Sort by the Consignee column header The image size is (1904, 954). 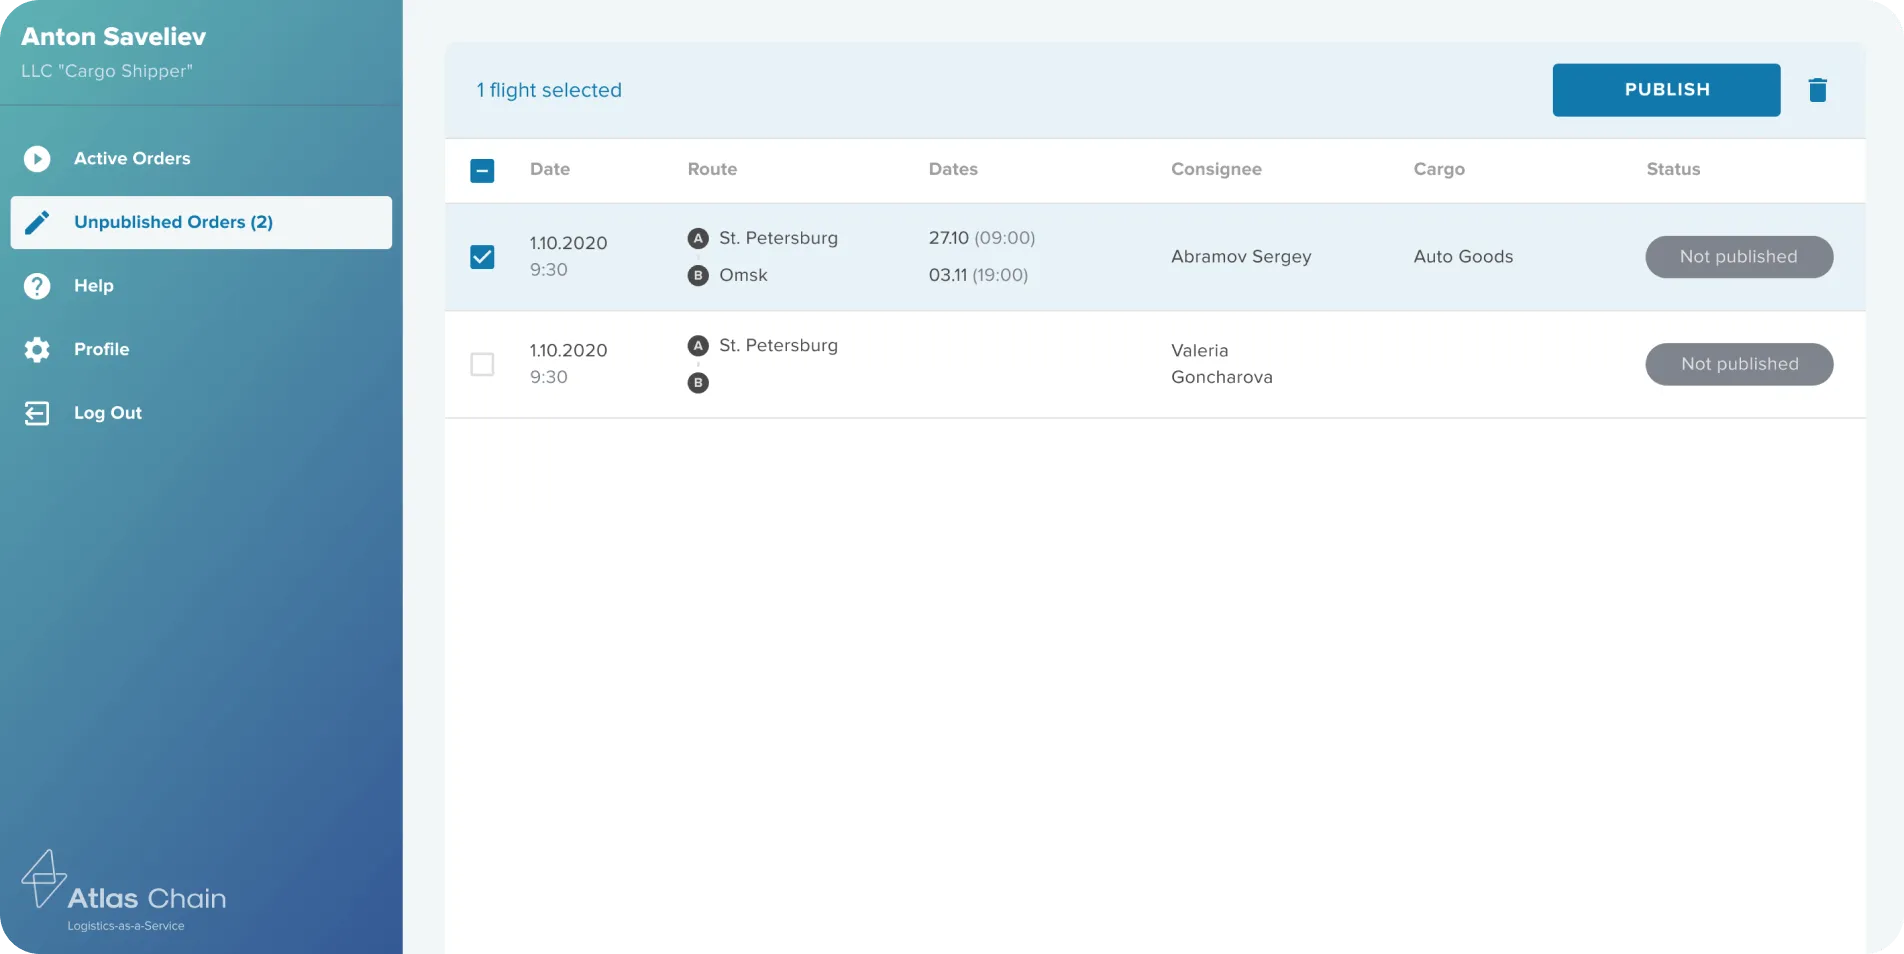(1216, 169)
